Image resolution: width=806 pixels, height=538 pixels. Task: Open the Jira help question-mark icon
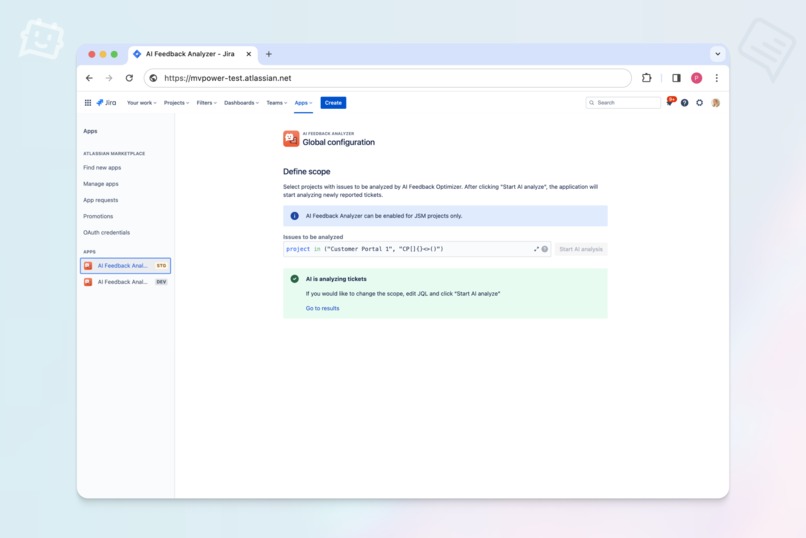[685, 103]
